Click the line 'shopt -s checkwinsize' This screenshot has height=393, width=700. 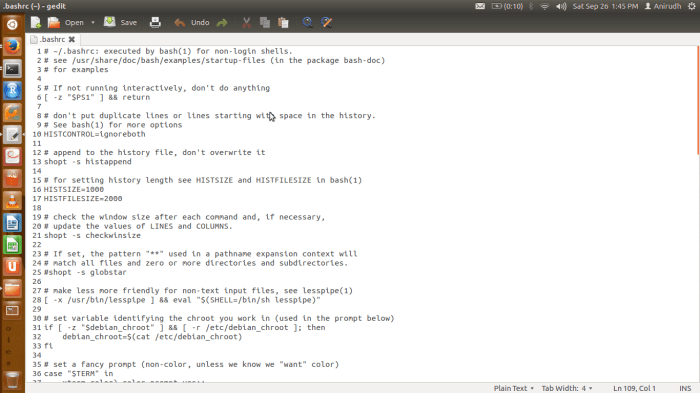tap(92, 235)
